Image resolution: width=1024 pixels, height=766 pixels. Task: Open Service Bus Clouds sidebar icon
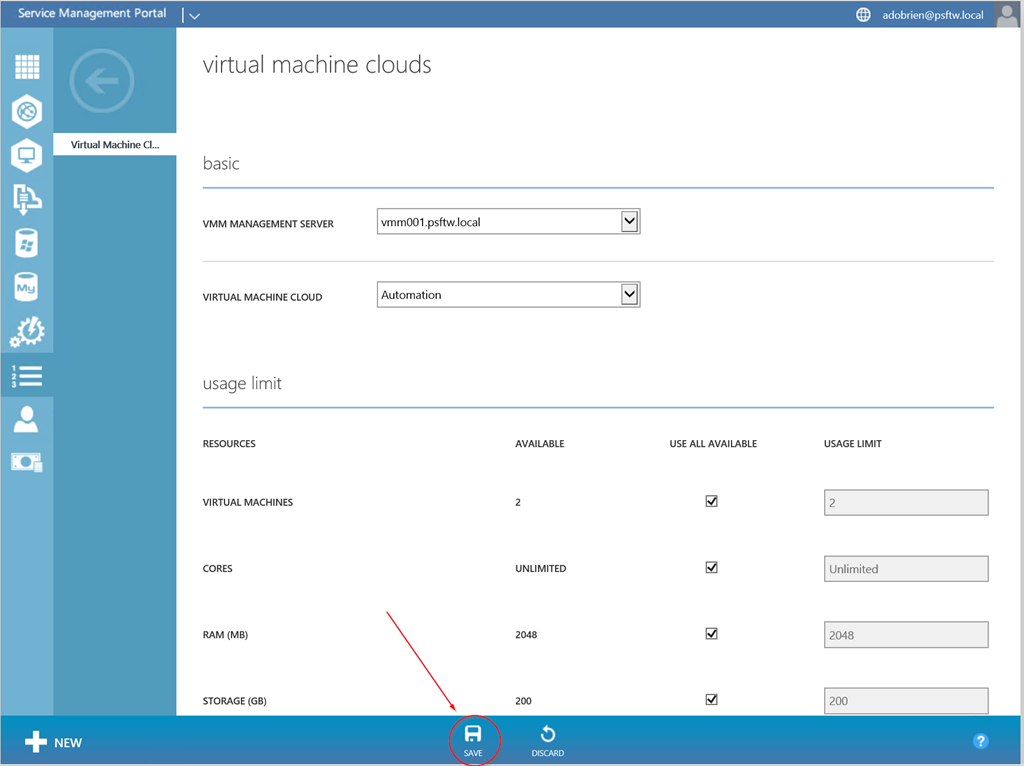(x=27, y=199)
